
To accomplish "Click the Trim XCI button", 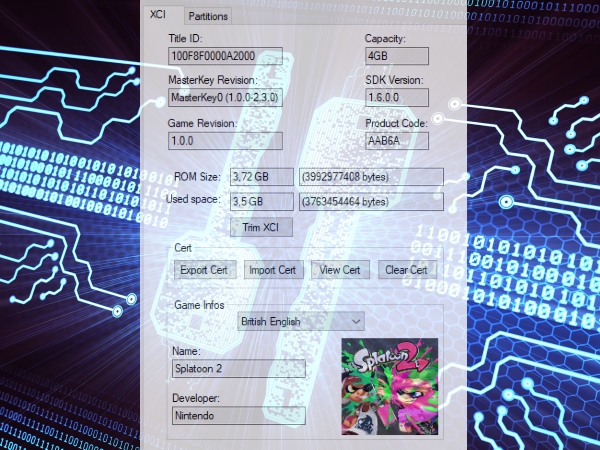I will (x=261, y=227).
